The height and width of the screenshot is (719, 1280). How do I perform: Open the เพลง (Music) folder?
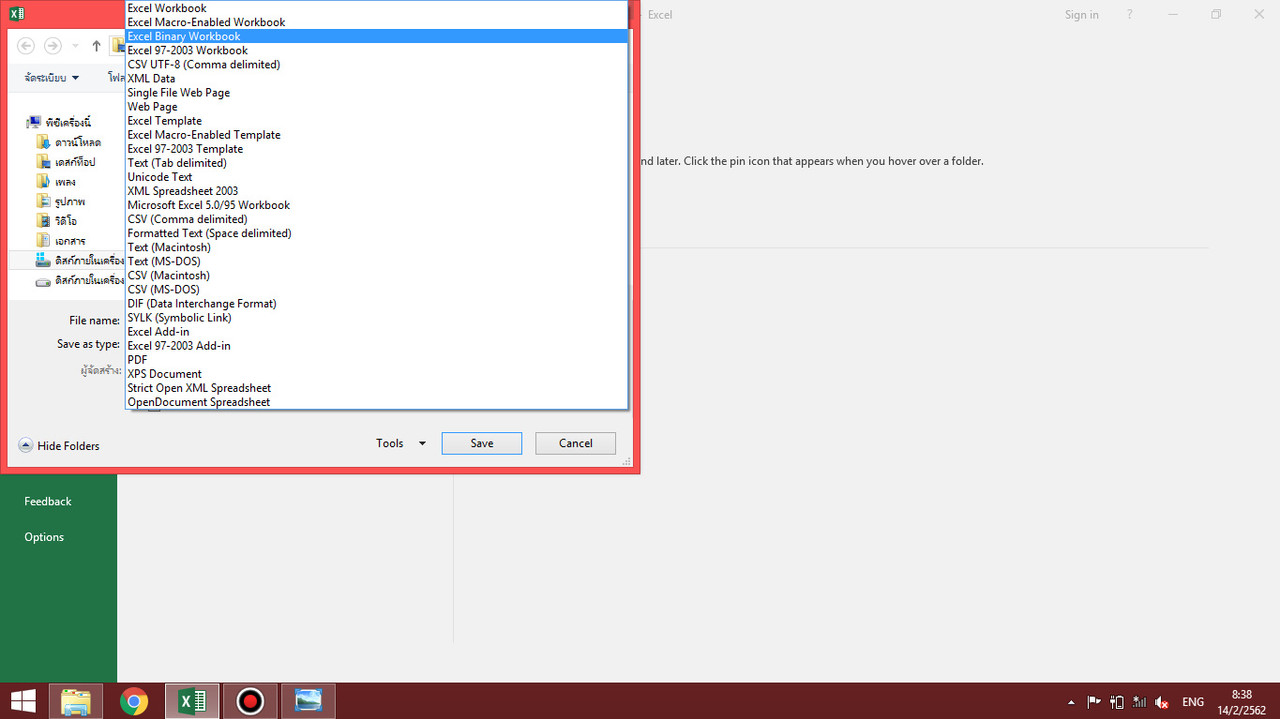tap(56, 182)
